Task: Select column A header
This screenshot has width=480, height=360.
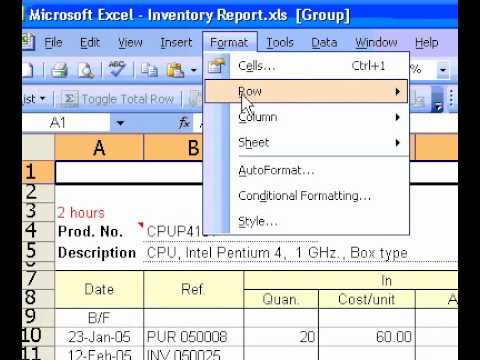Action: tap(99, 147)
